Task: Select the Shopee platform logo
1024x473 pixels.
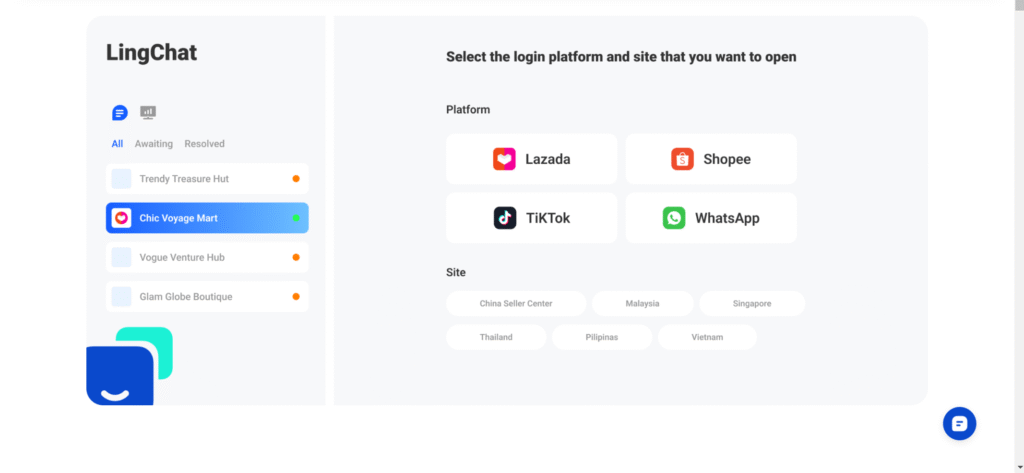Action: (x=682, y=159)
